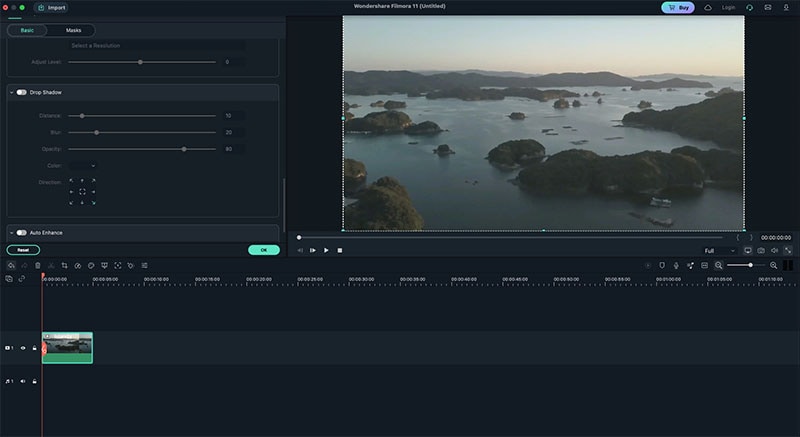Click the Adjust Level slider

[x=142, y=62]
